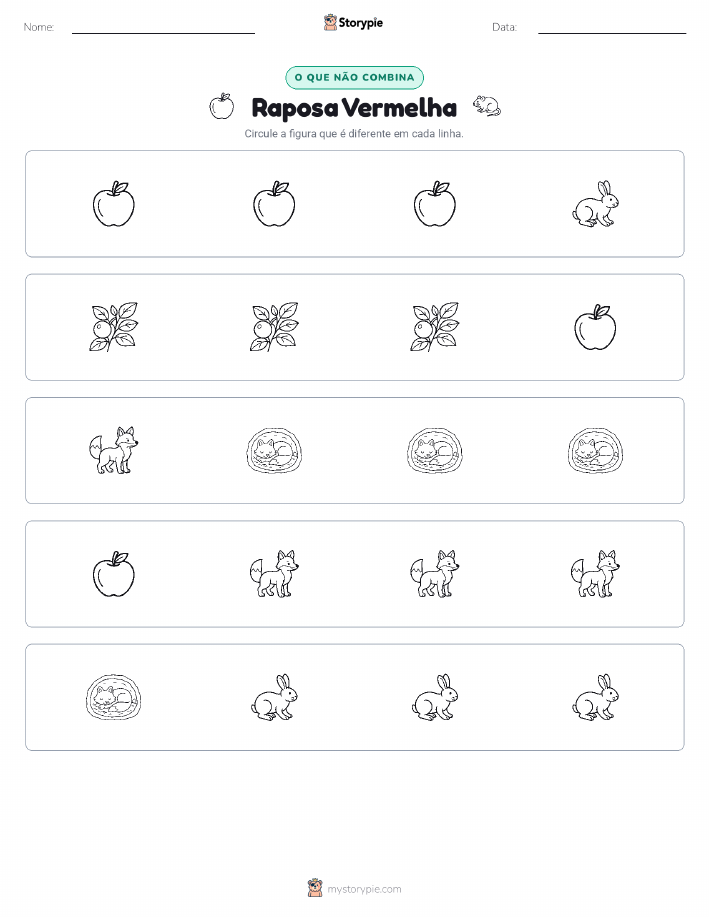Click the O QUE NÃO COMBINA badge

[x=354, y=78]
